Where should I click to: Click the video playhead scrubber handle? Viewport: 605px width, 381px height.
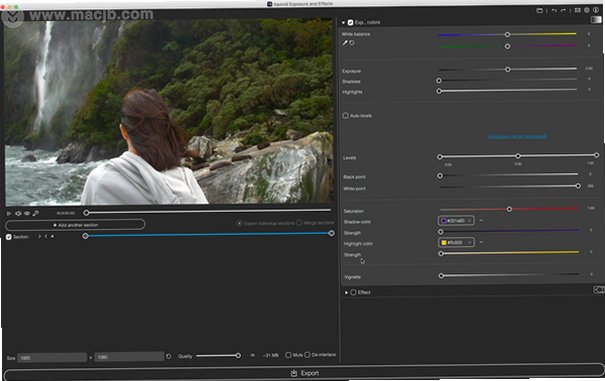click(x=86, y=213)
